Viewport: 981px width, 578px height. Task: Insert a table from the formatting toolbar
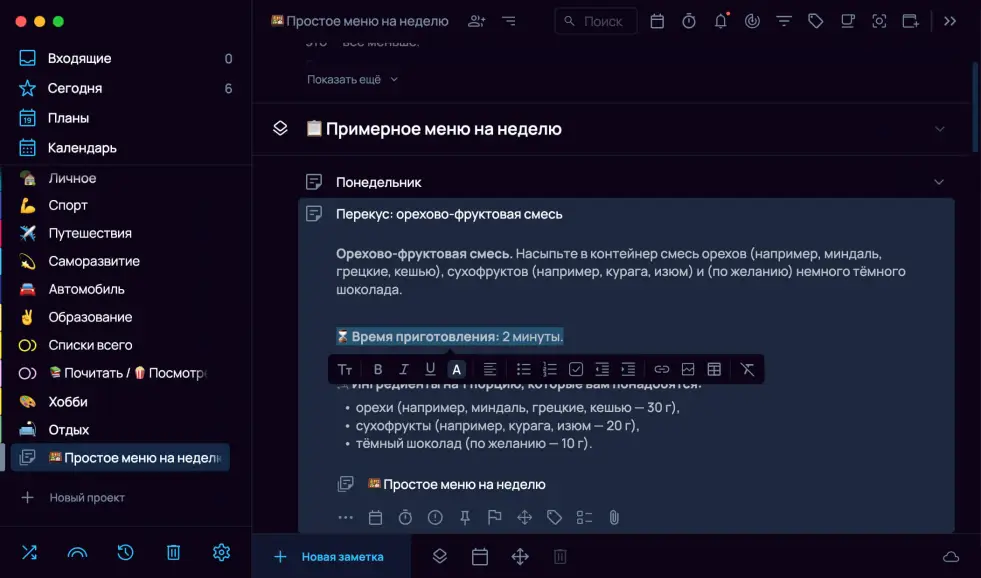coord(714,369)
